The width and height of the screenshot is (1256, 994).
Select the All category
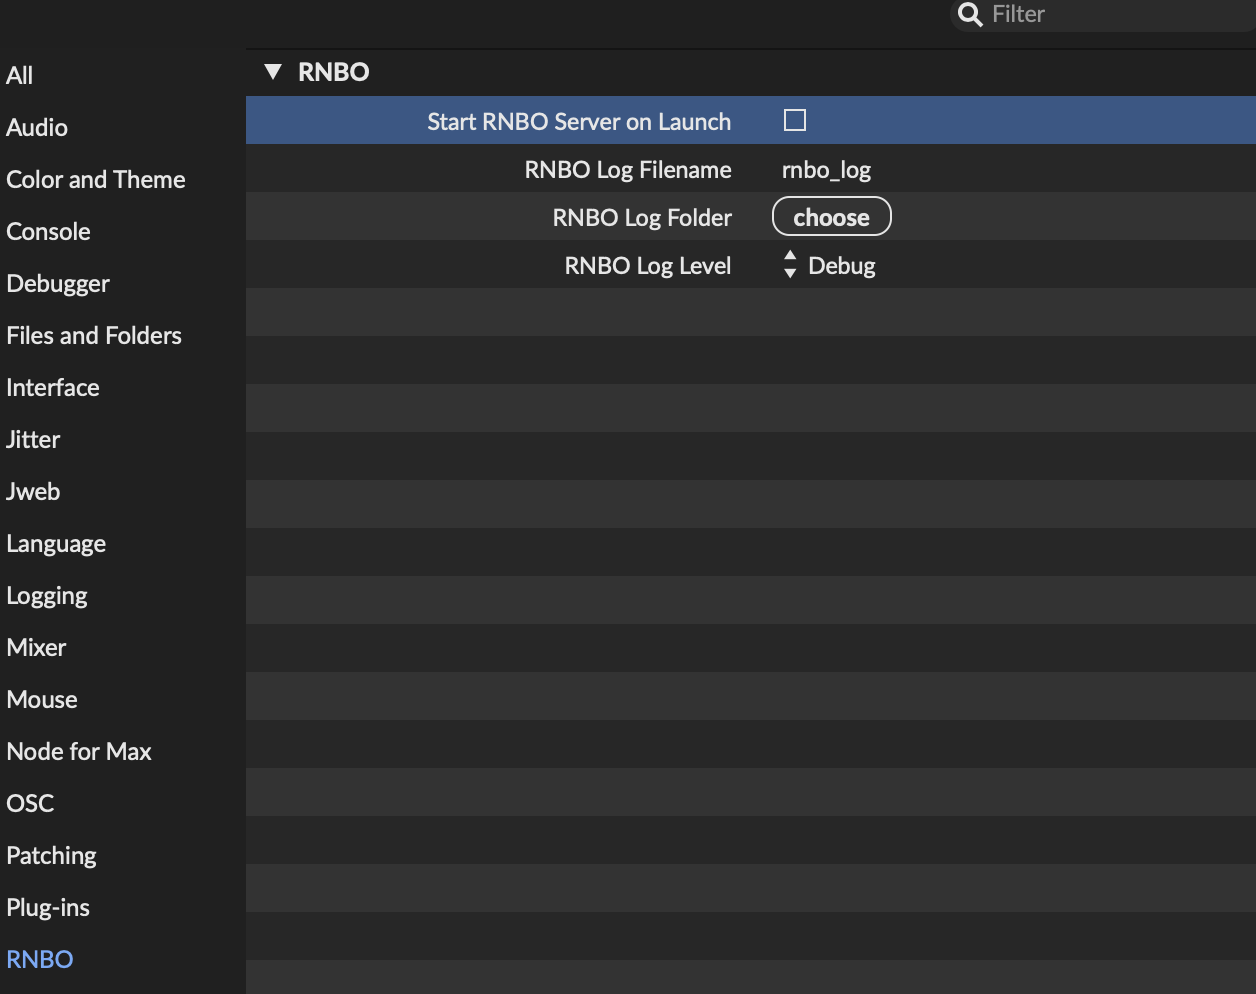pyautogui.click(x=20, y=75)
